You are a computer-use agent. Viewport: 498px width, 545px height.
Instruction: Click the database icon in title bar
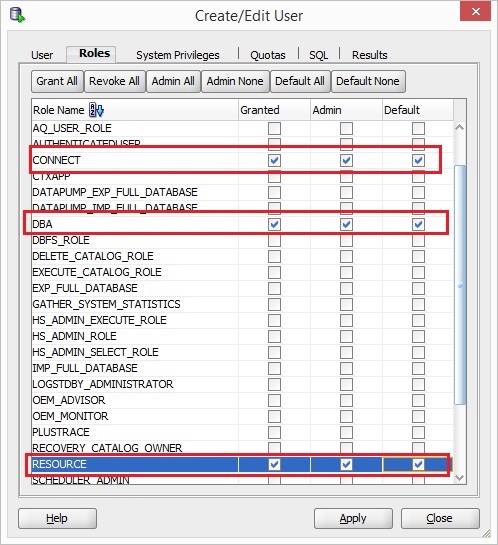(17, 15)
